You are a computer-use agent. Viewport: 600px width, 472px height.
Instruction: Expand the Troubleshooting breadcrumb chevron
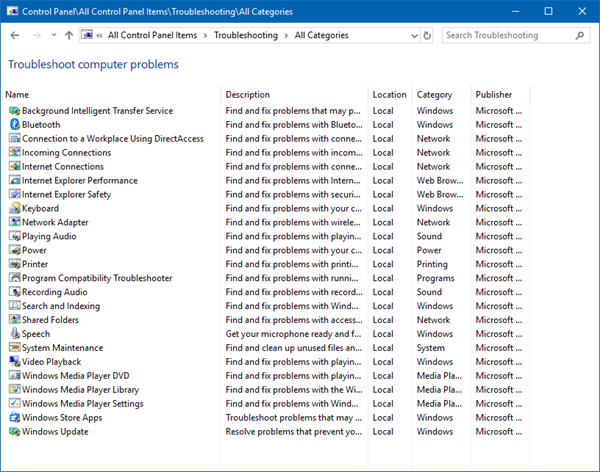[288, 35]
